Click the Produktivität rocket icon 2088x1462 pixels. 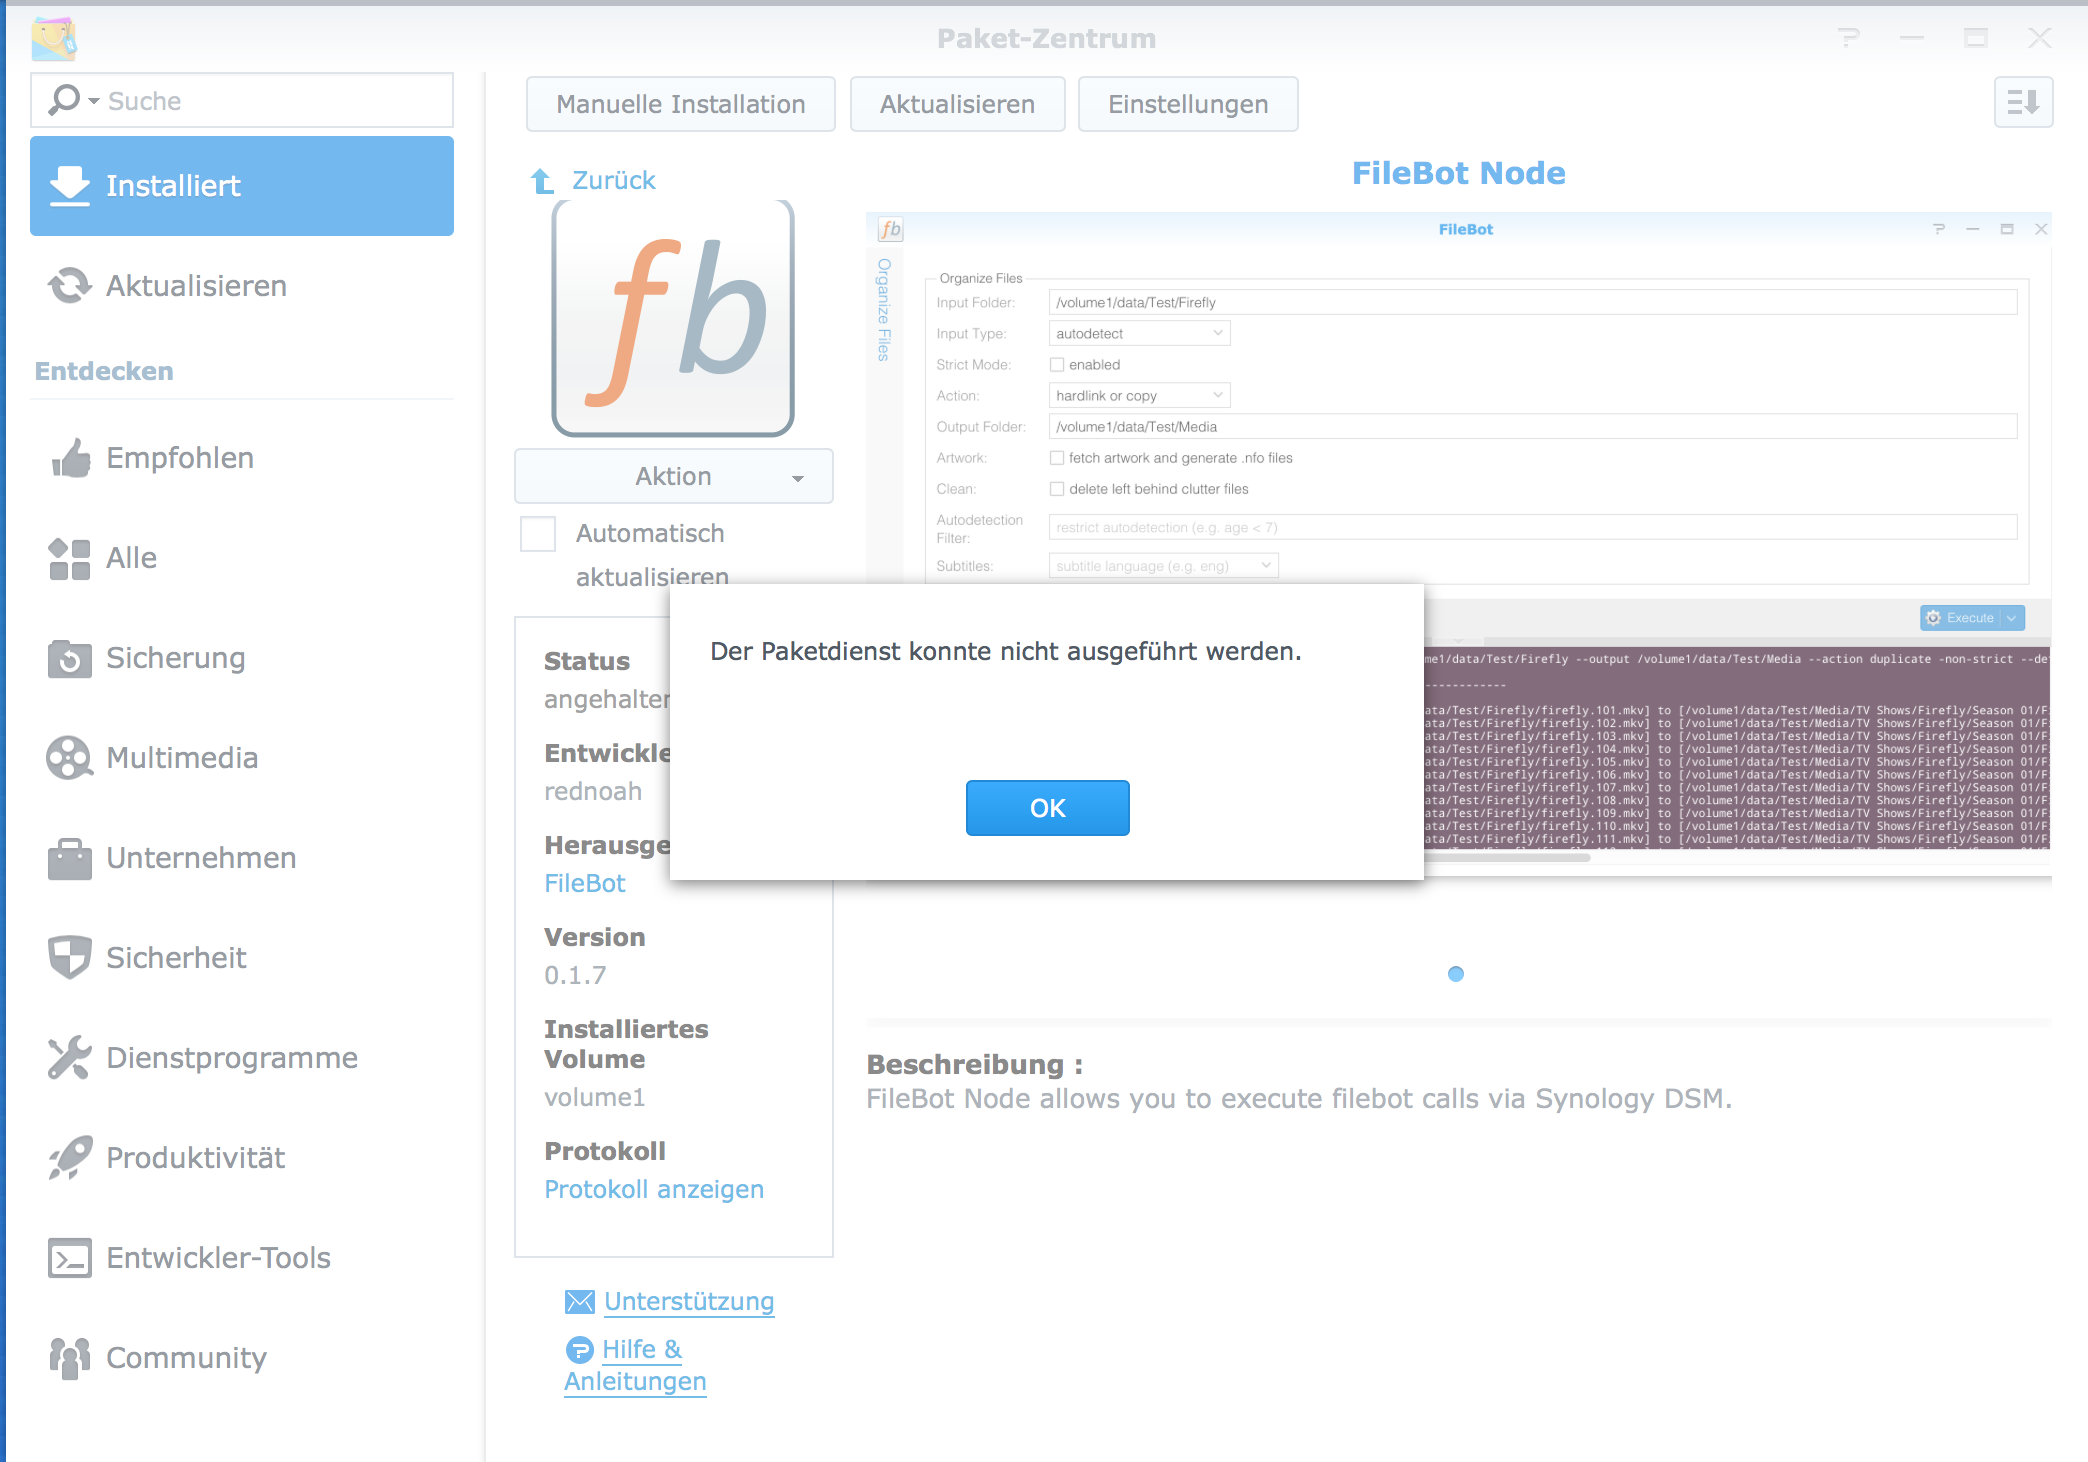(x=70, y=1158)
